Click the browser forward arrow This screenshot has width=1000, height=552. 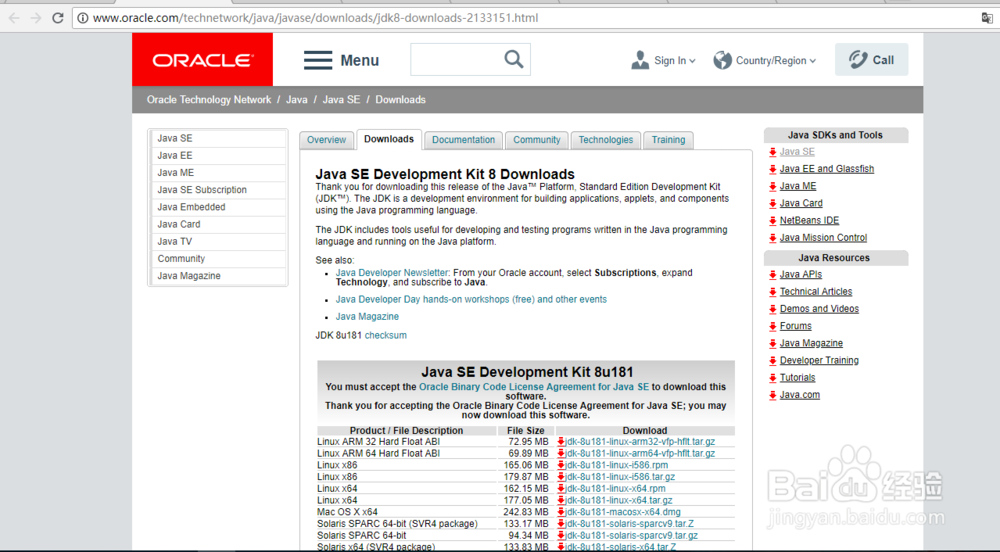[x=36, y=18]
